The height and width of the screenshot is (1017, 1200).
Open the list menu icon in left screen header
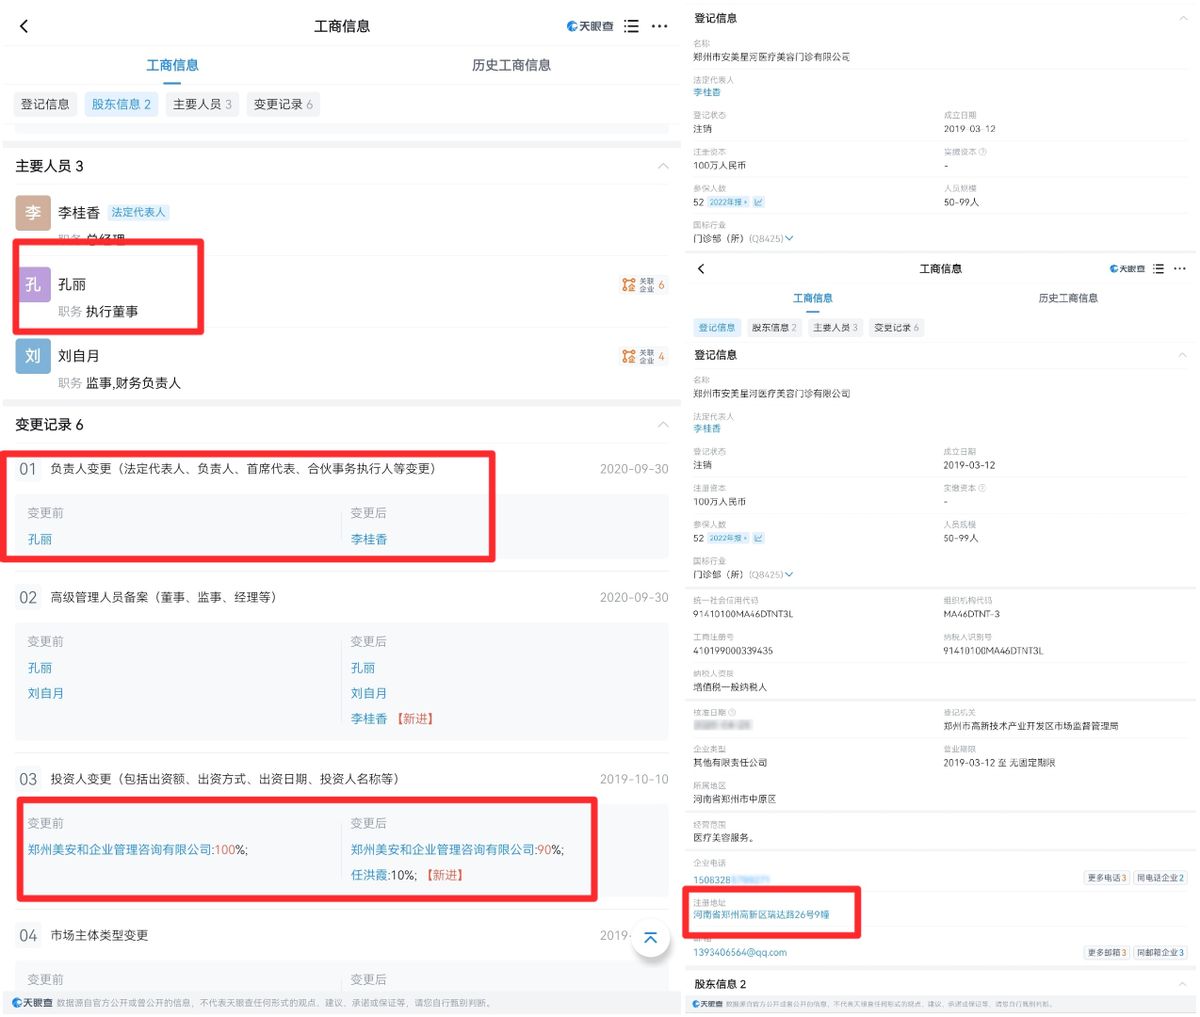[x=631, y=26]
